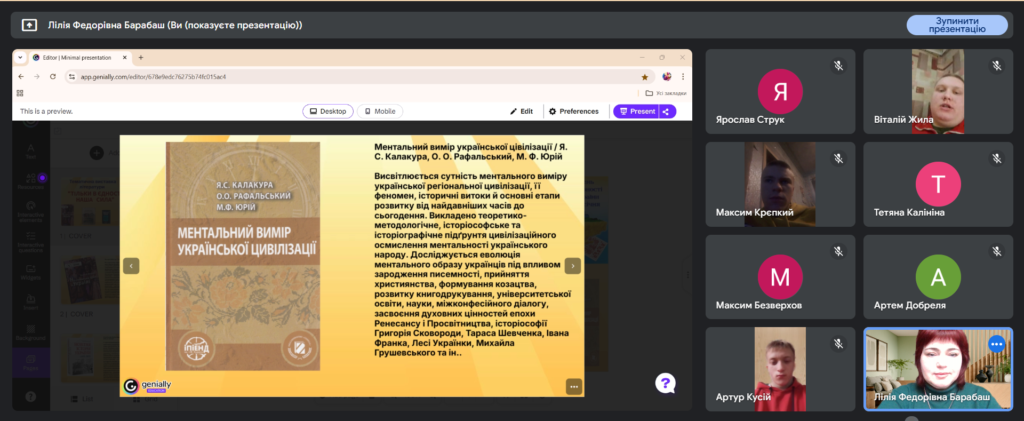Image resolution: width=1024 pixels, height=421 pixels.
Task: Switch preview to Desktop view
Action: pos(327,111)
